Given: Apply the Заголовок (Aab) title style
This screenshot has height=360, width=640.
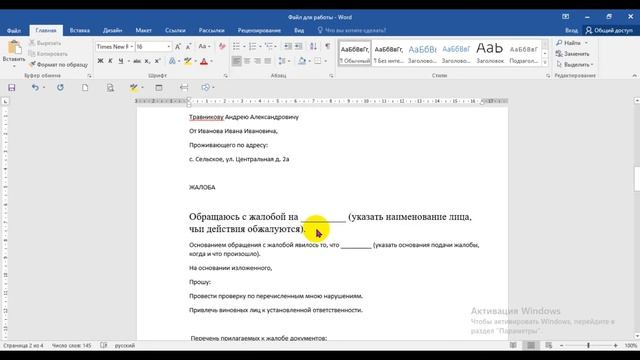Looking at the screenshot, I should 490,53.
